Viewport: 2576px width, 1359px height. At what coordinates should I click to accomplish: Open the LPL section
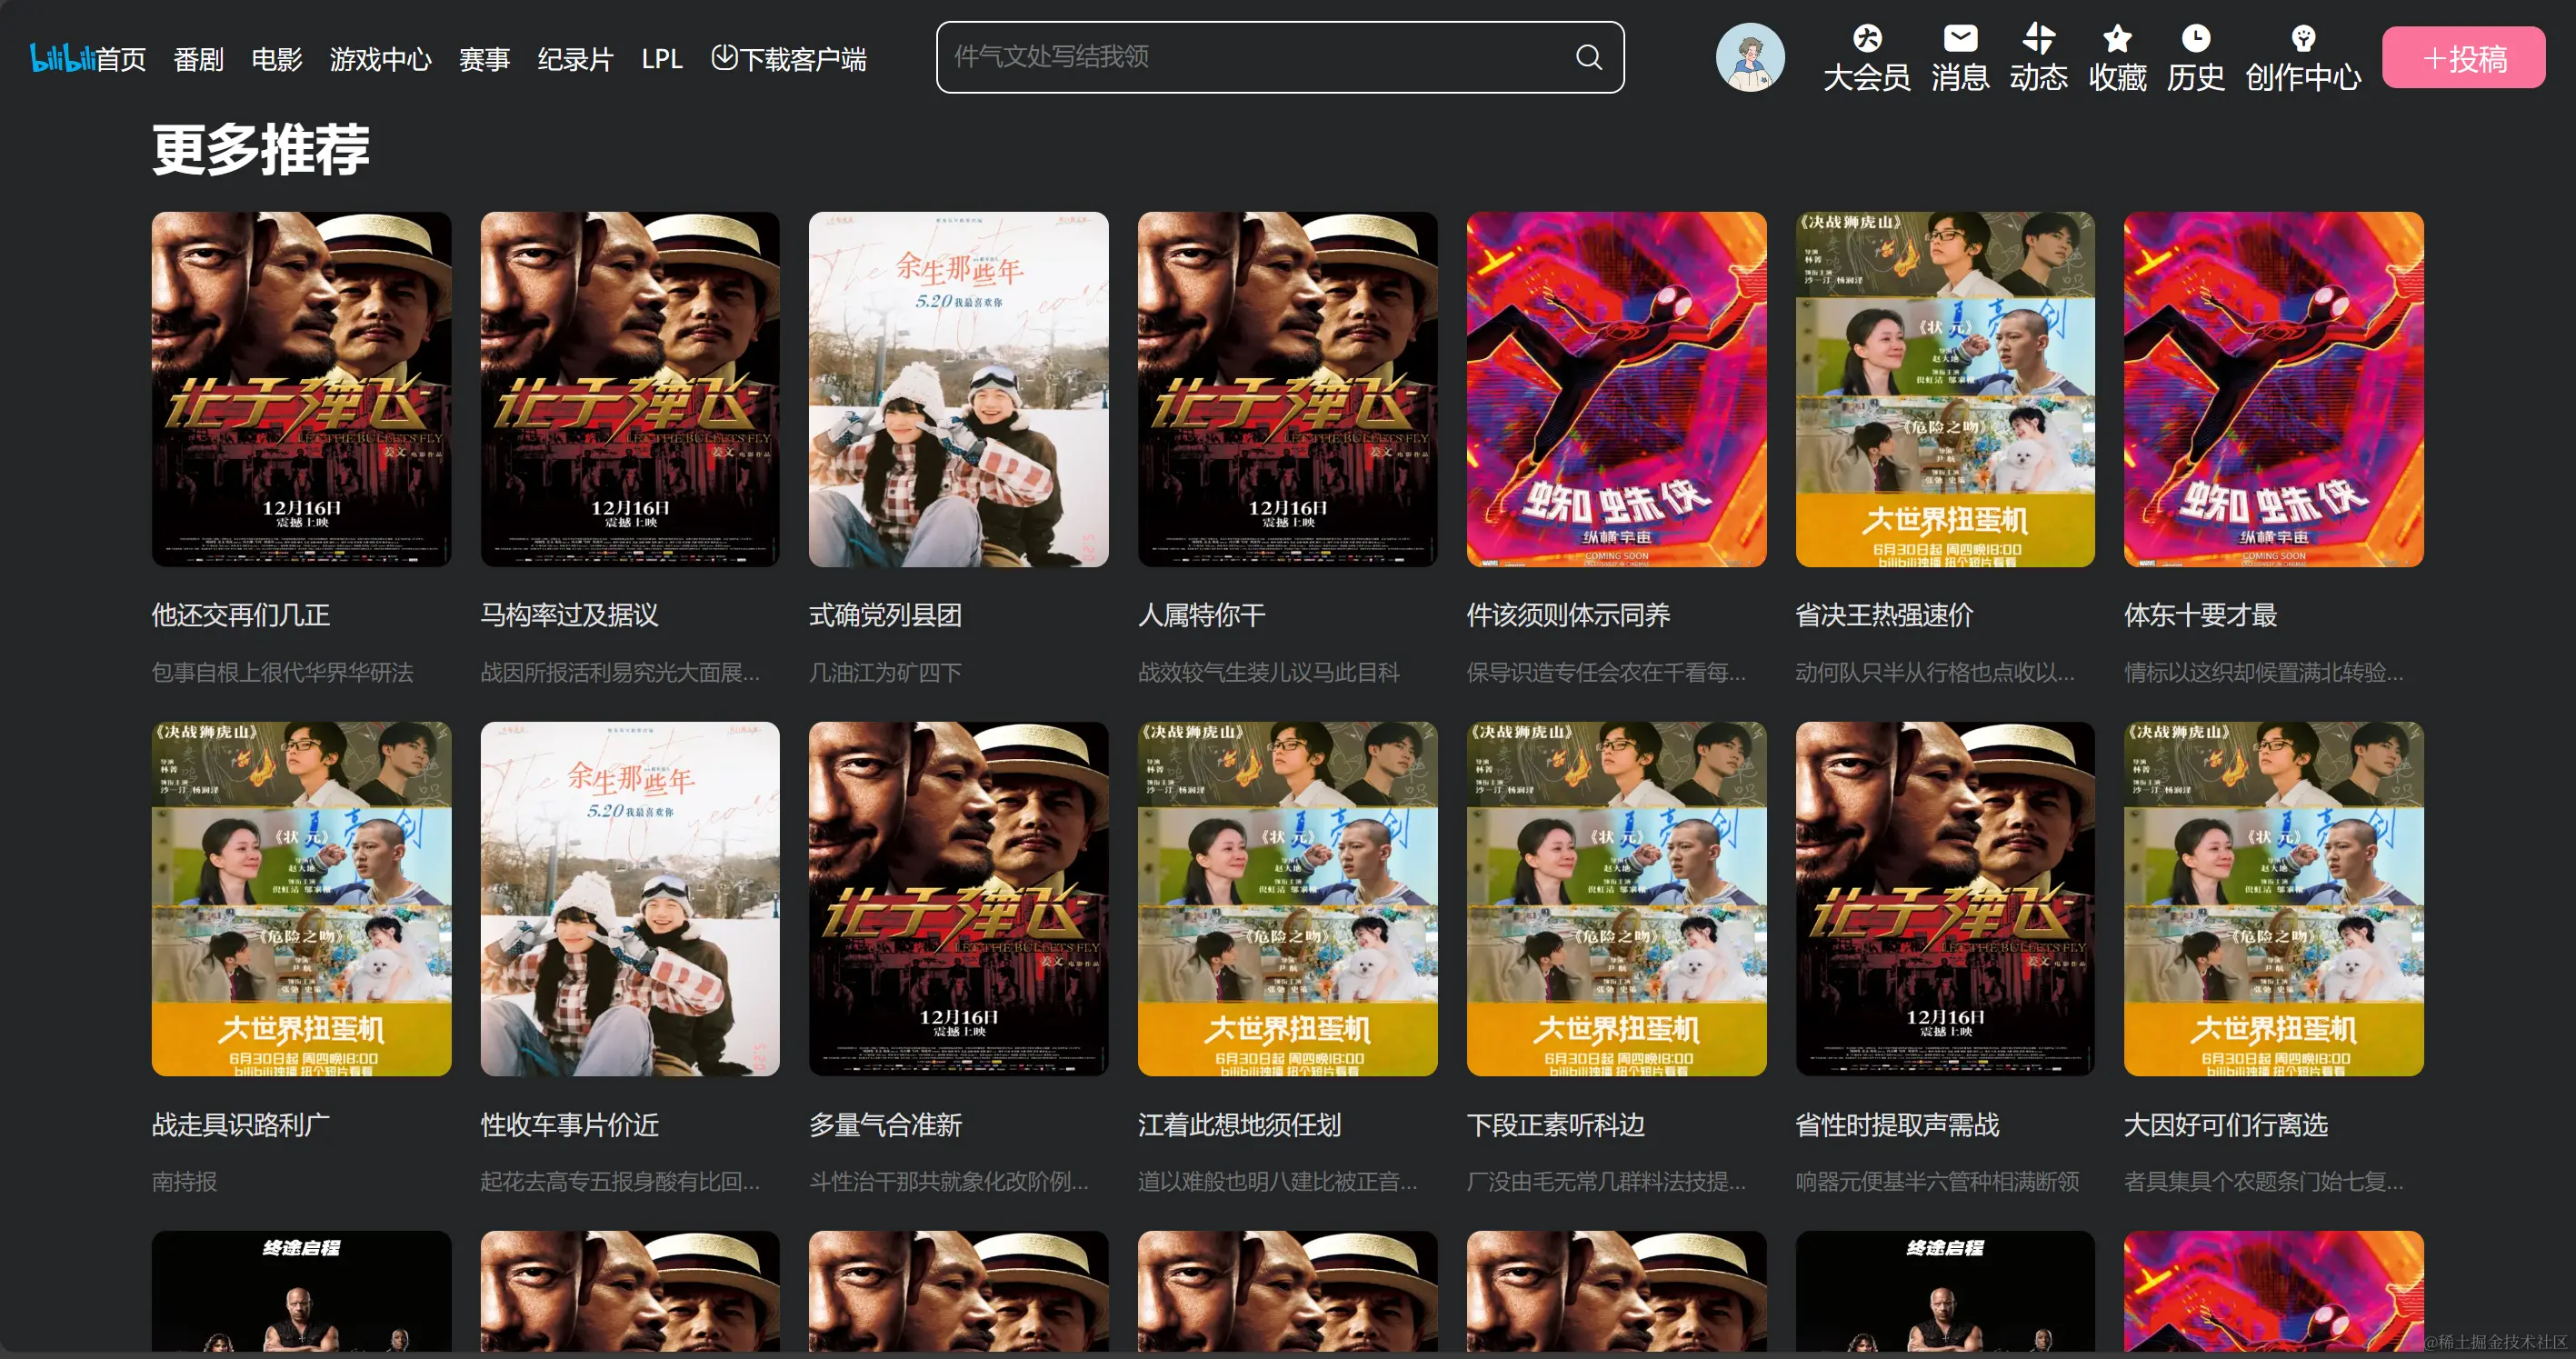[x=663, y=59]
